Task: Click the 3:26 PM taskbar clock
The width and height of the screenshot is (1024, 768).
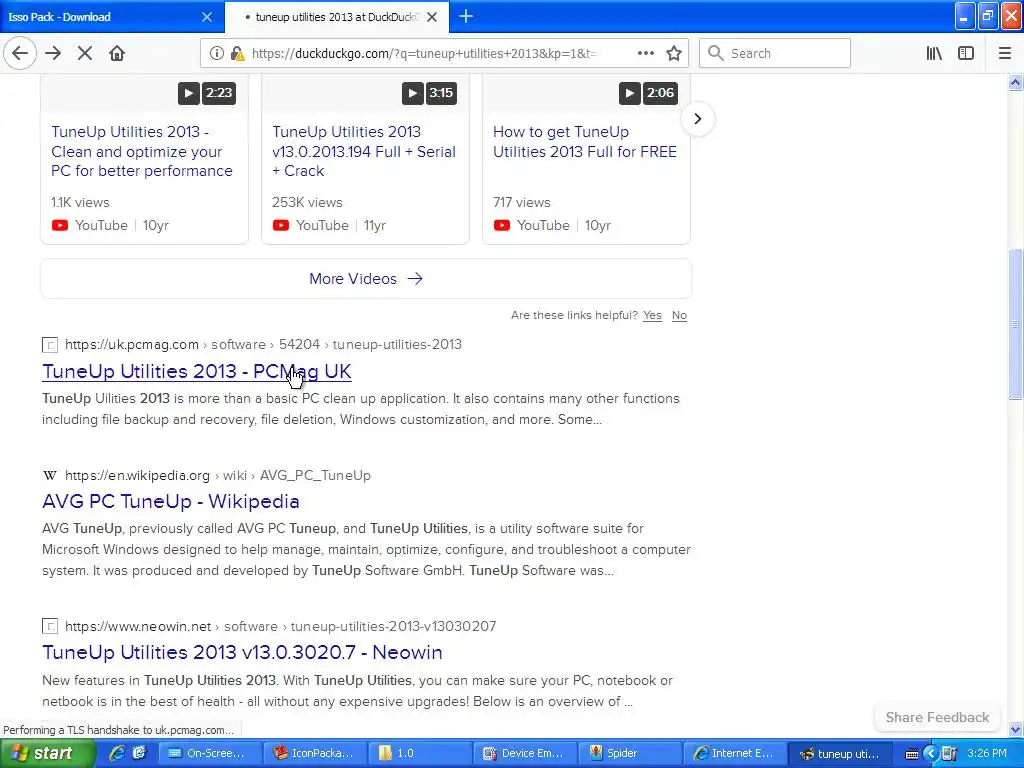Action: [987, 753]
